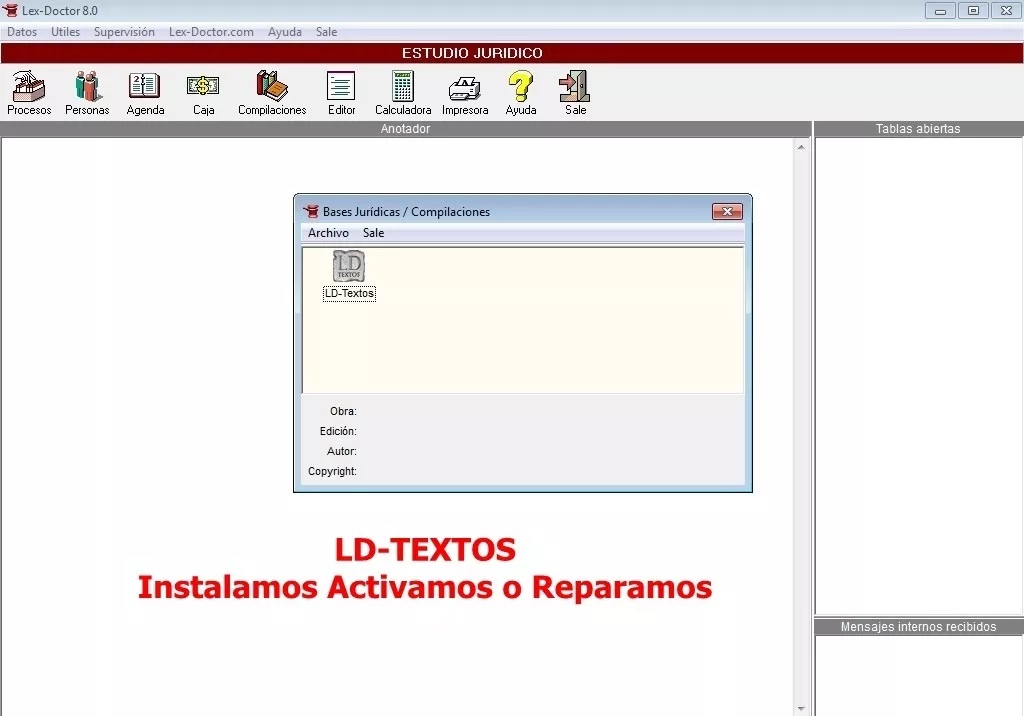Click the Mensajes internos recibidos header
The width and height of the screenshot is (1024, 716).
[x=918, y=626]
